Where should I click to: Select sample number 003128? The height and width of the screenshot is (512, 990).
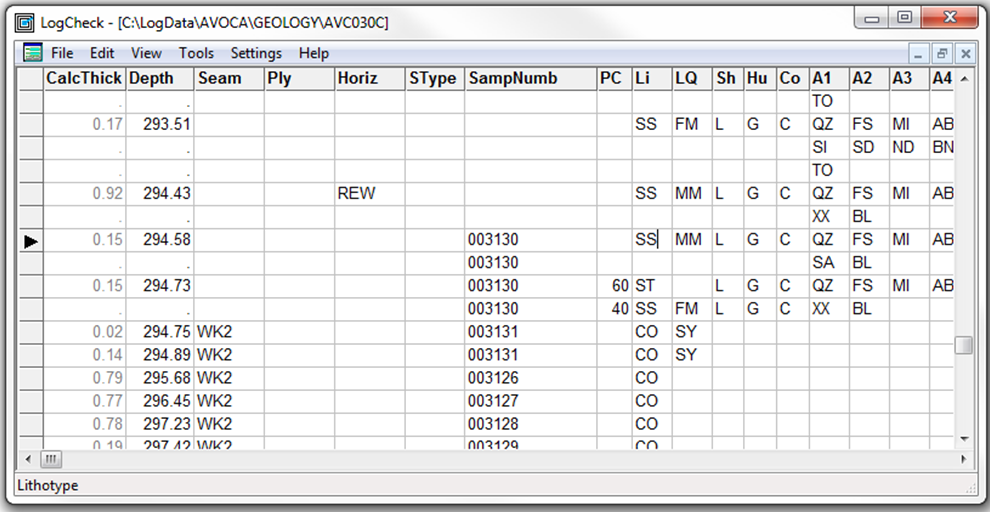pos(532,424)
